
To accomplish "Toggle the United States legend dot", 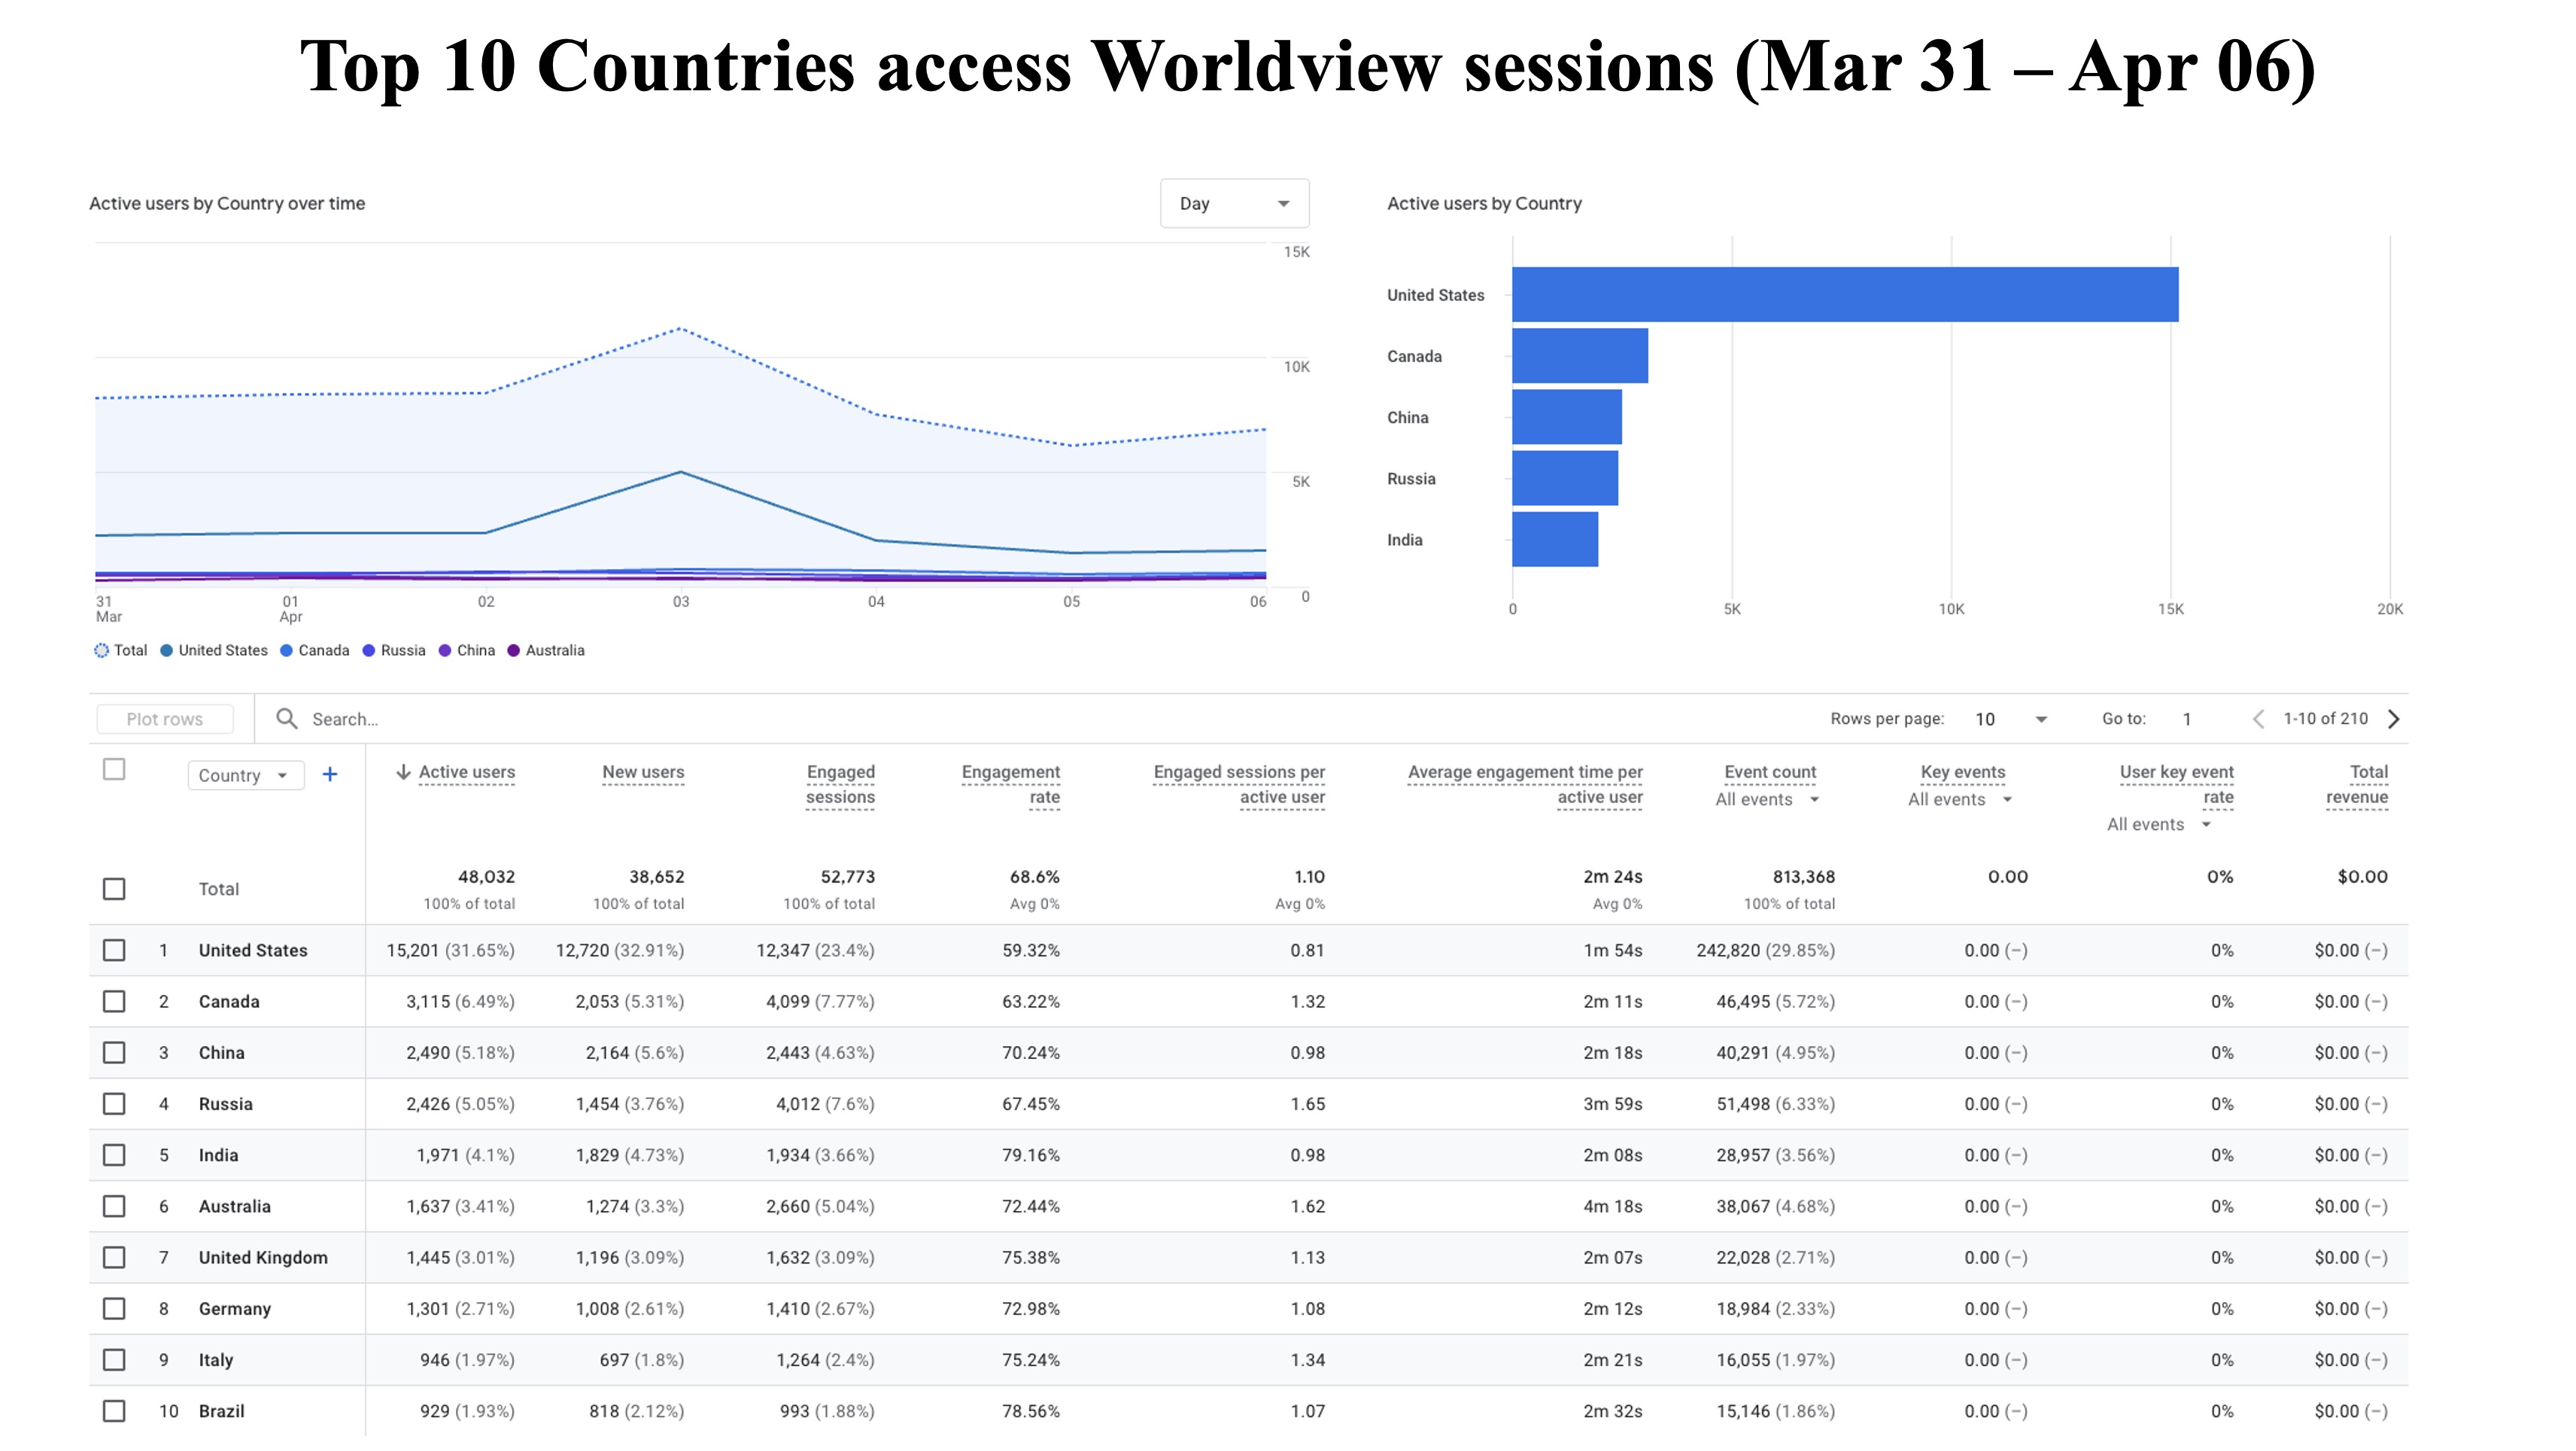I will coord(166,650).
